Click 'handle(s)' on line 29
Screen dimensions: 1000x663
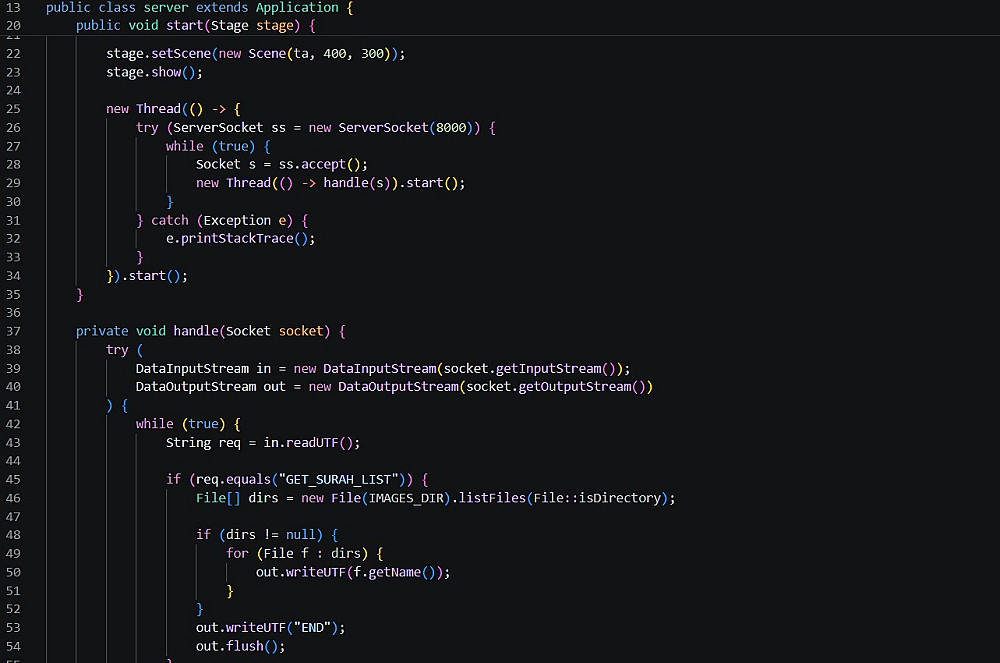[x=357, y=184]
